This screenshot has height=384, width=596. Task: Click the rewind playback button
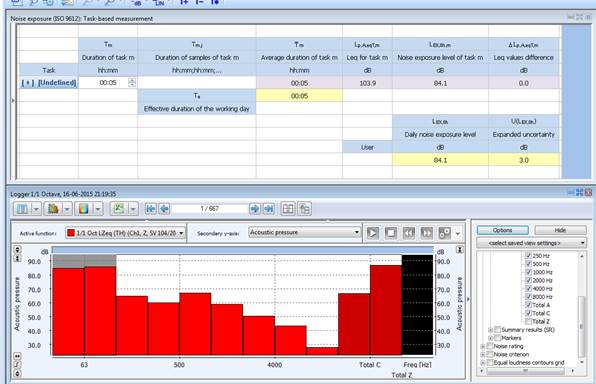tap(409, 233)
